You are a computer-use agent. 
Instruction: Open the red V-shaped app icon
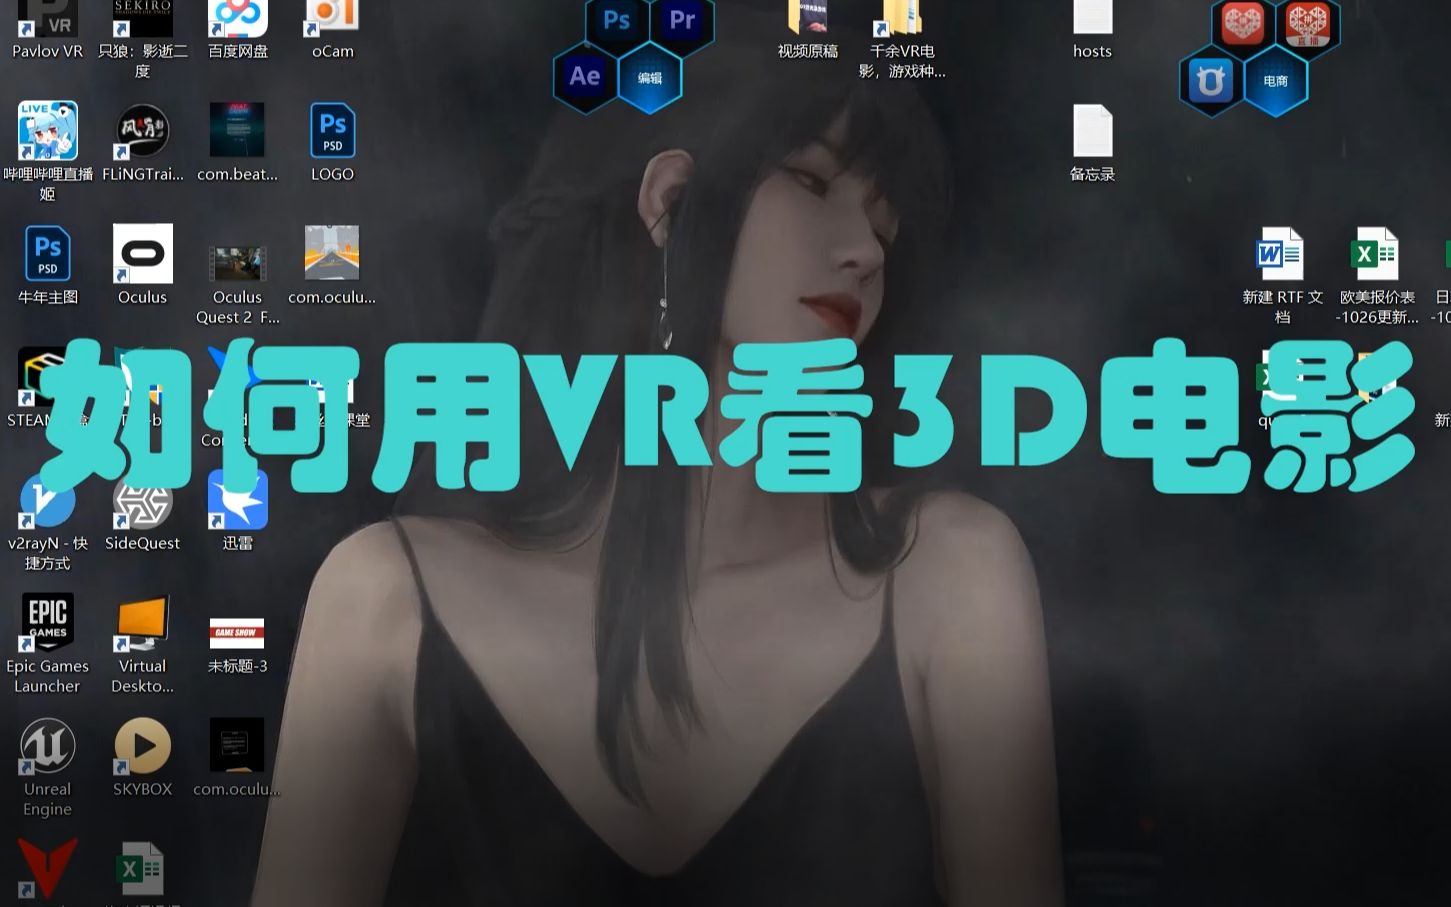[x=47, y=869]
